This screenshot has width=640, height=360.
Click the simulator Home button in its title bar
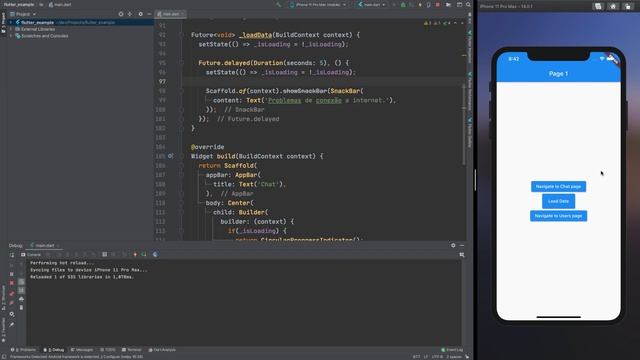(613, 6)
